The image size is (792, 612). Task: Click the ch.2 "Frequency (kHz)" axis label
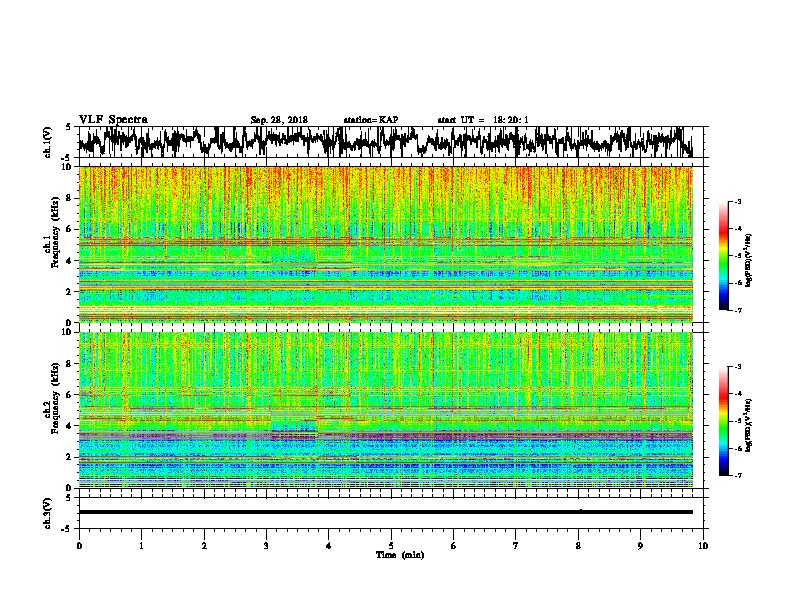point(55,398)
